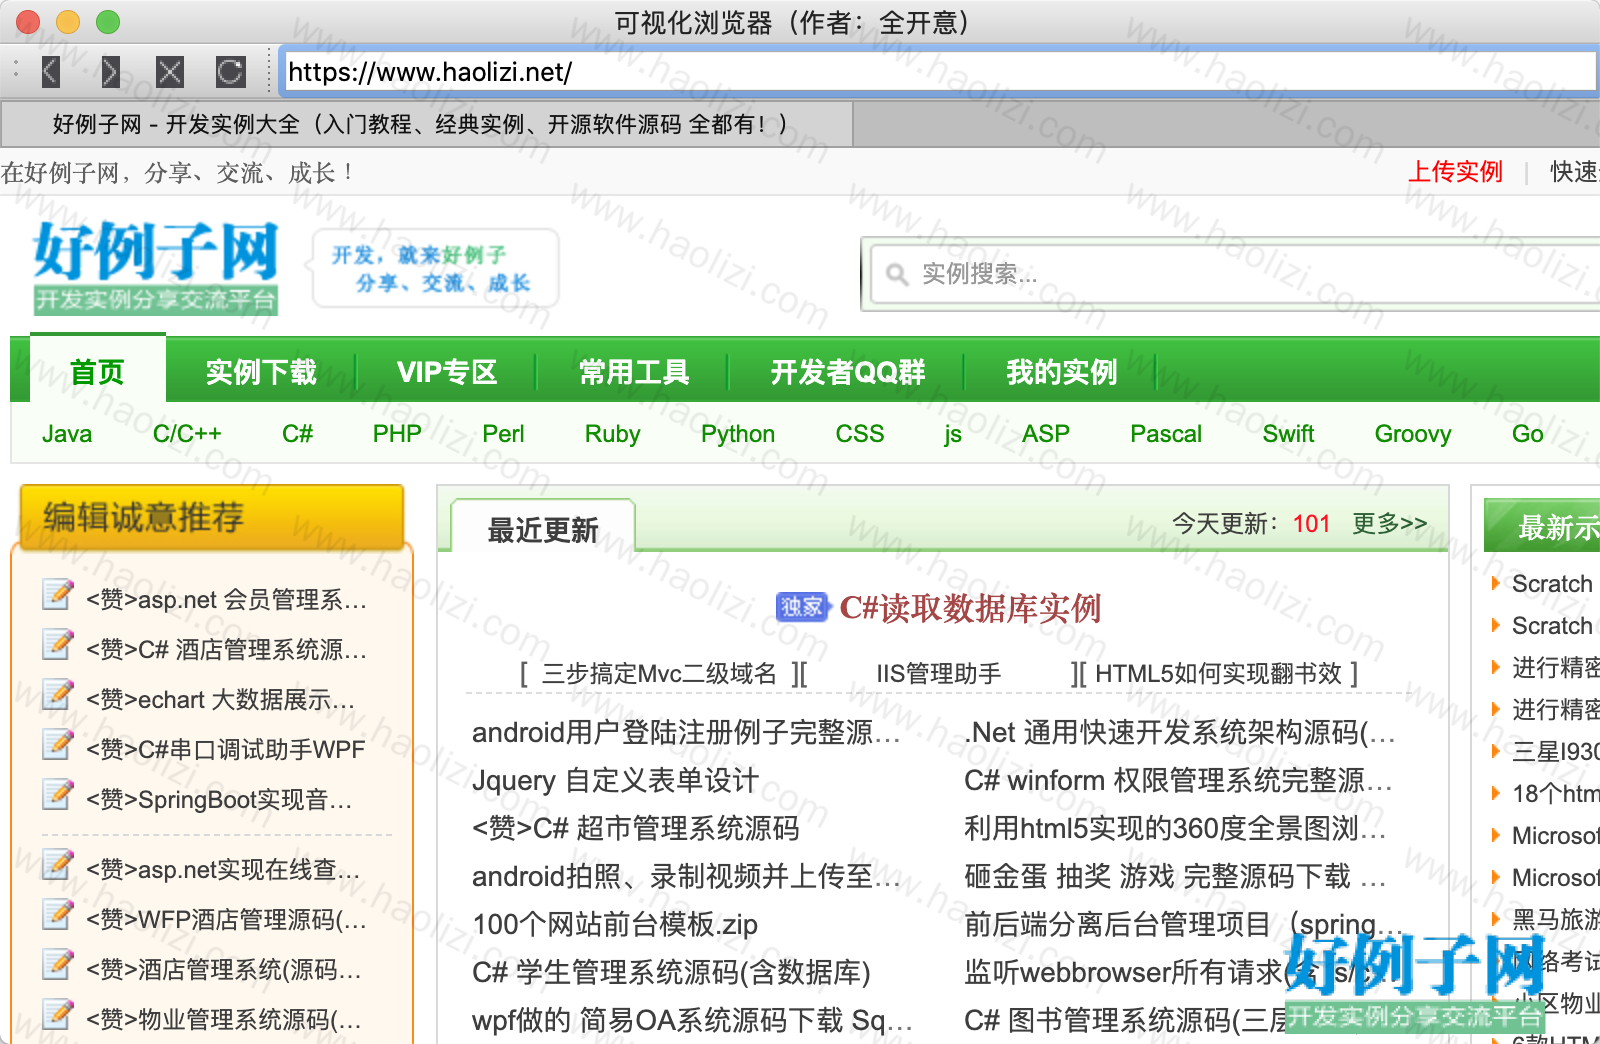Viewport: 1600px width, 1044px height.
Task: Open 砸金蛋 抽奖 游戏 完整源码下载 entry
Action: [x=1175, y=877]
